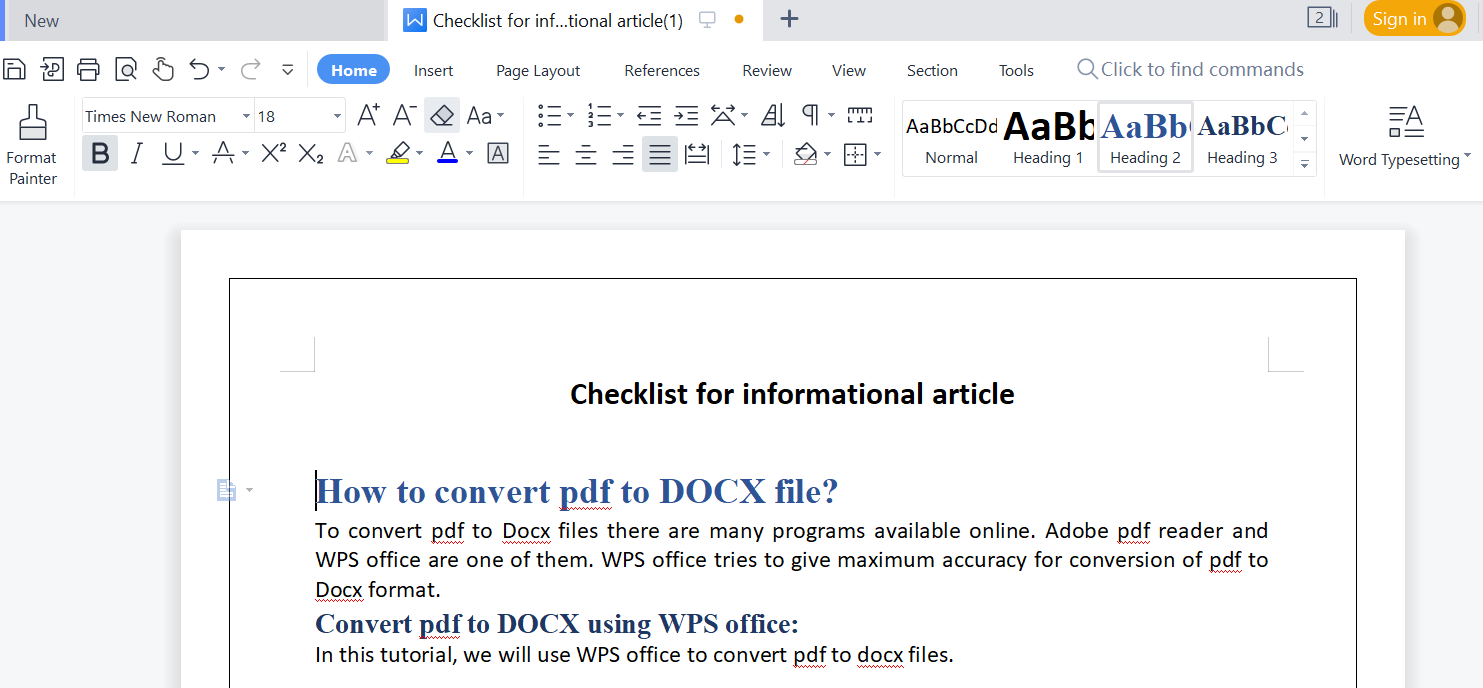The width and height of the screenshot is (1483, 688).
Task: Click the numbered list icon
Action: tap(599, 116)
